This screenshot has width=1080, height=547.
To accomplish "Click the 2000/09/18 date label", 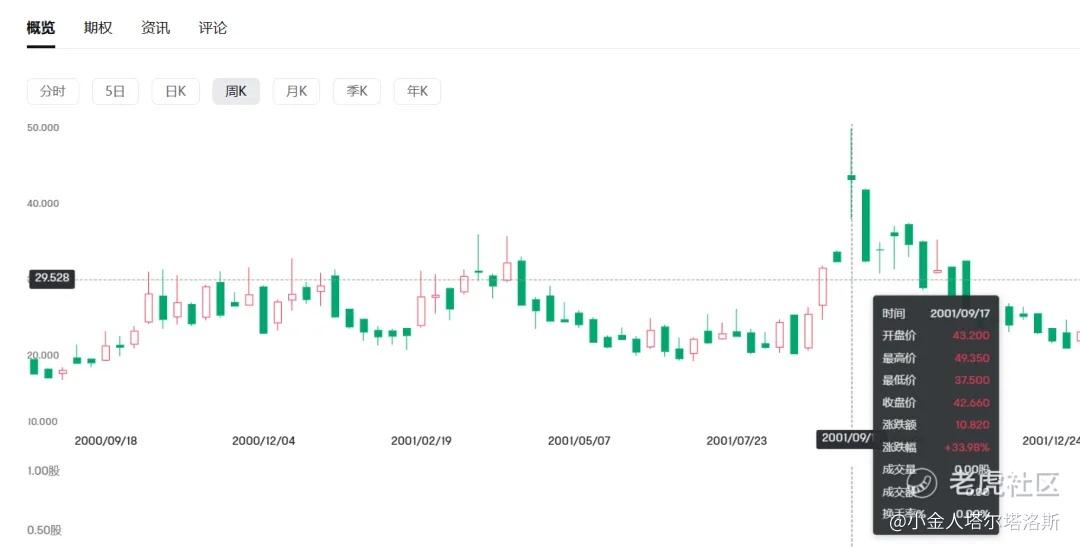I will click(106, 441).
